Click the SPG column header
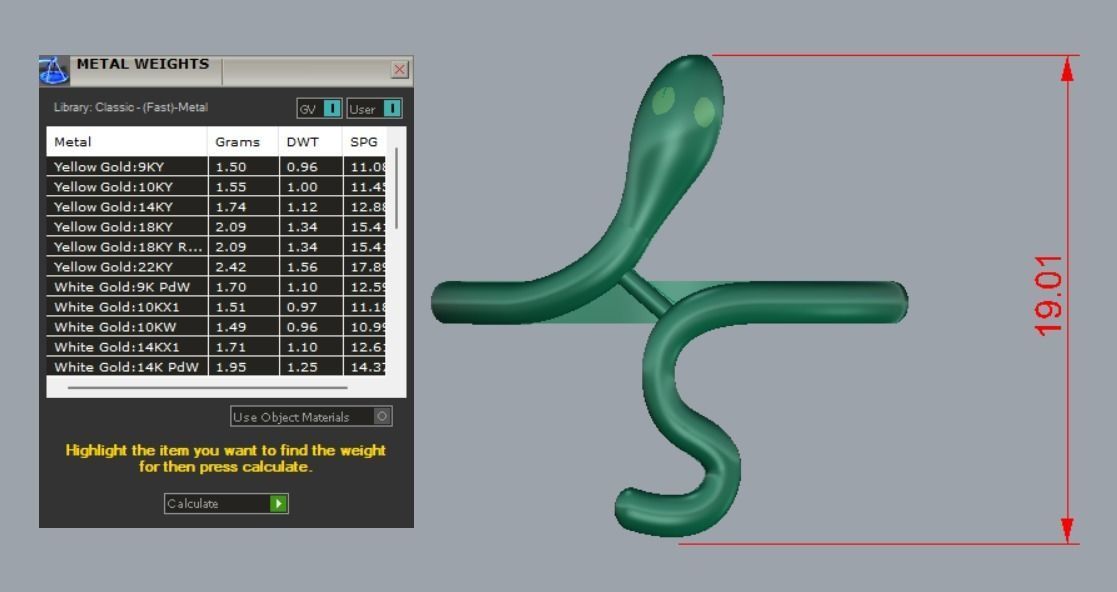The width and height of the screenshot is (1117, 592). (x=365, y=142)
